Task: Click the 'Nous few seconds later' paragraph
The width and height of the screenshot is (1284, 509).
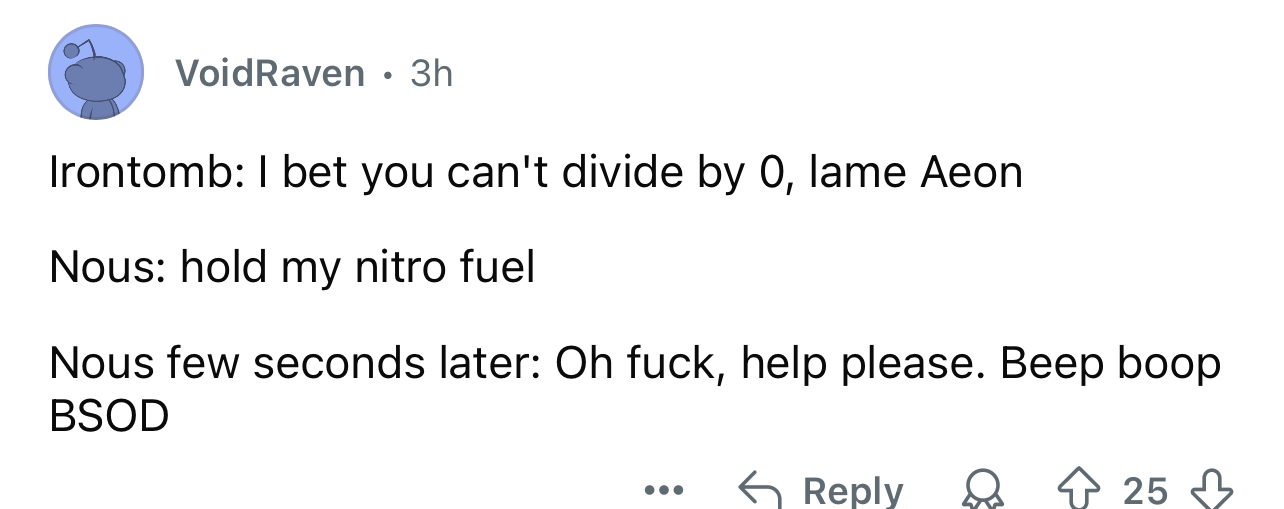Action: 634,363
